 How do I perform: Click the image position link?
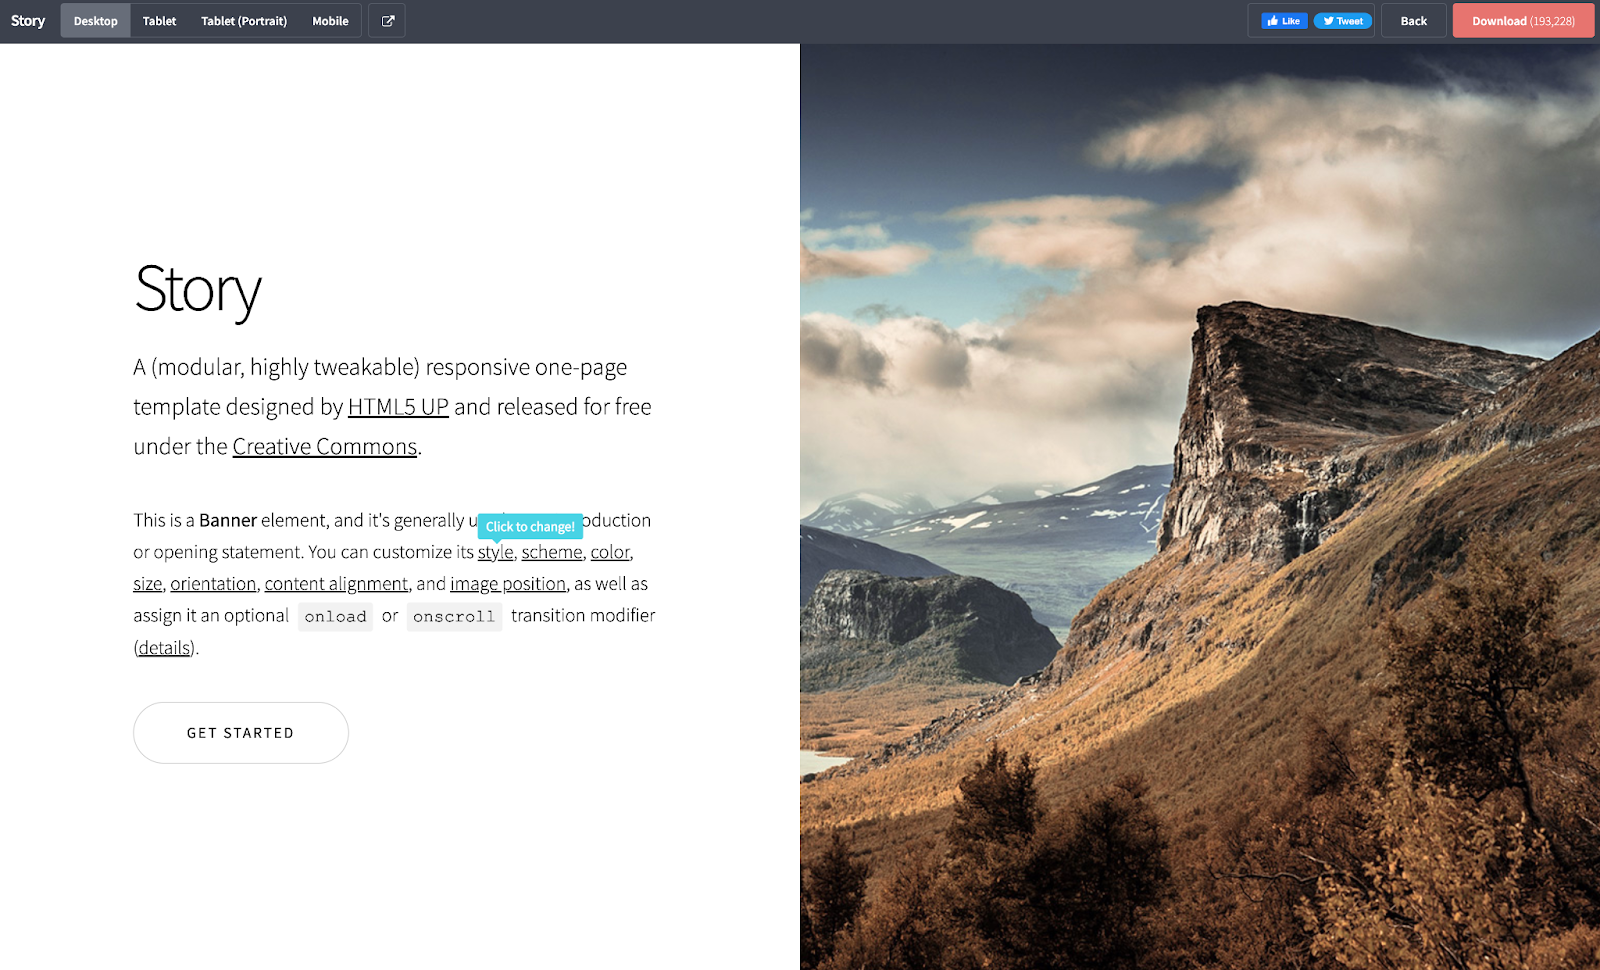[x=508, y=583]
